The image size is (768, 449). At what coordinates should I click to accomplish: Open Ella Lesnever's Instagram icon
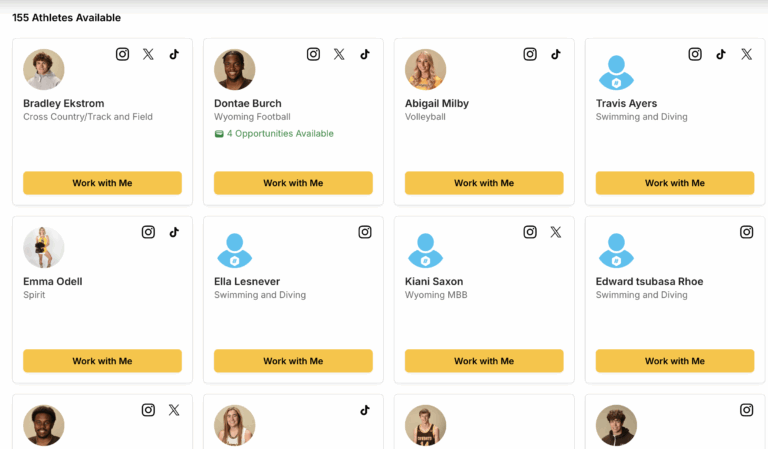(x=365, y=232)
